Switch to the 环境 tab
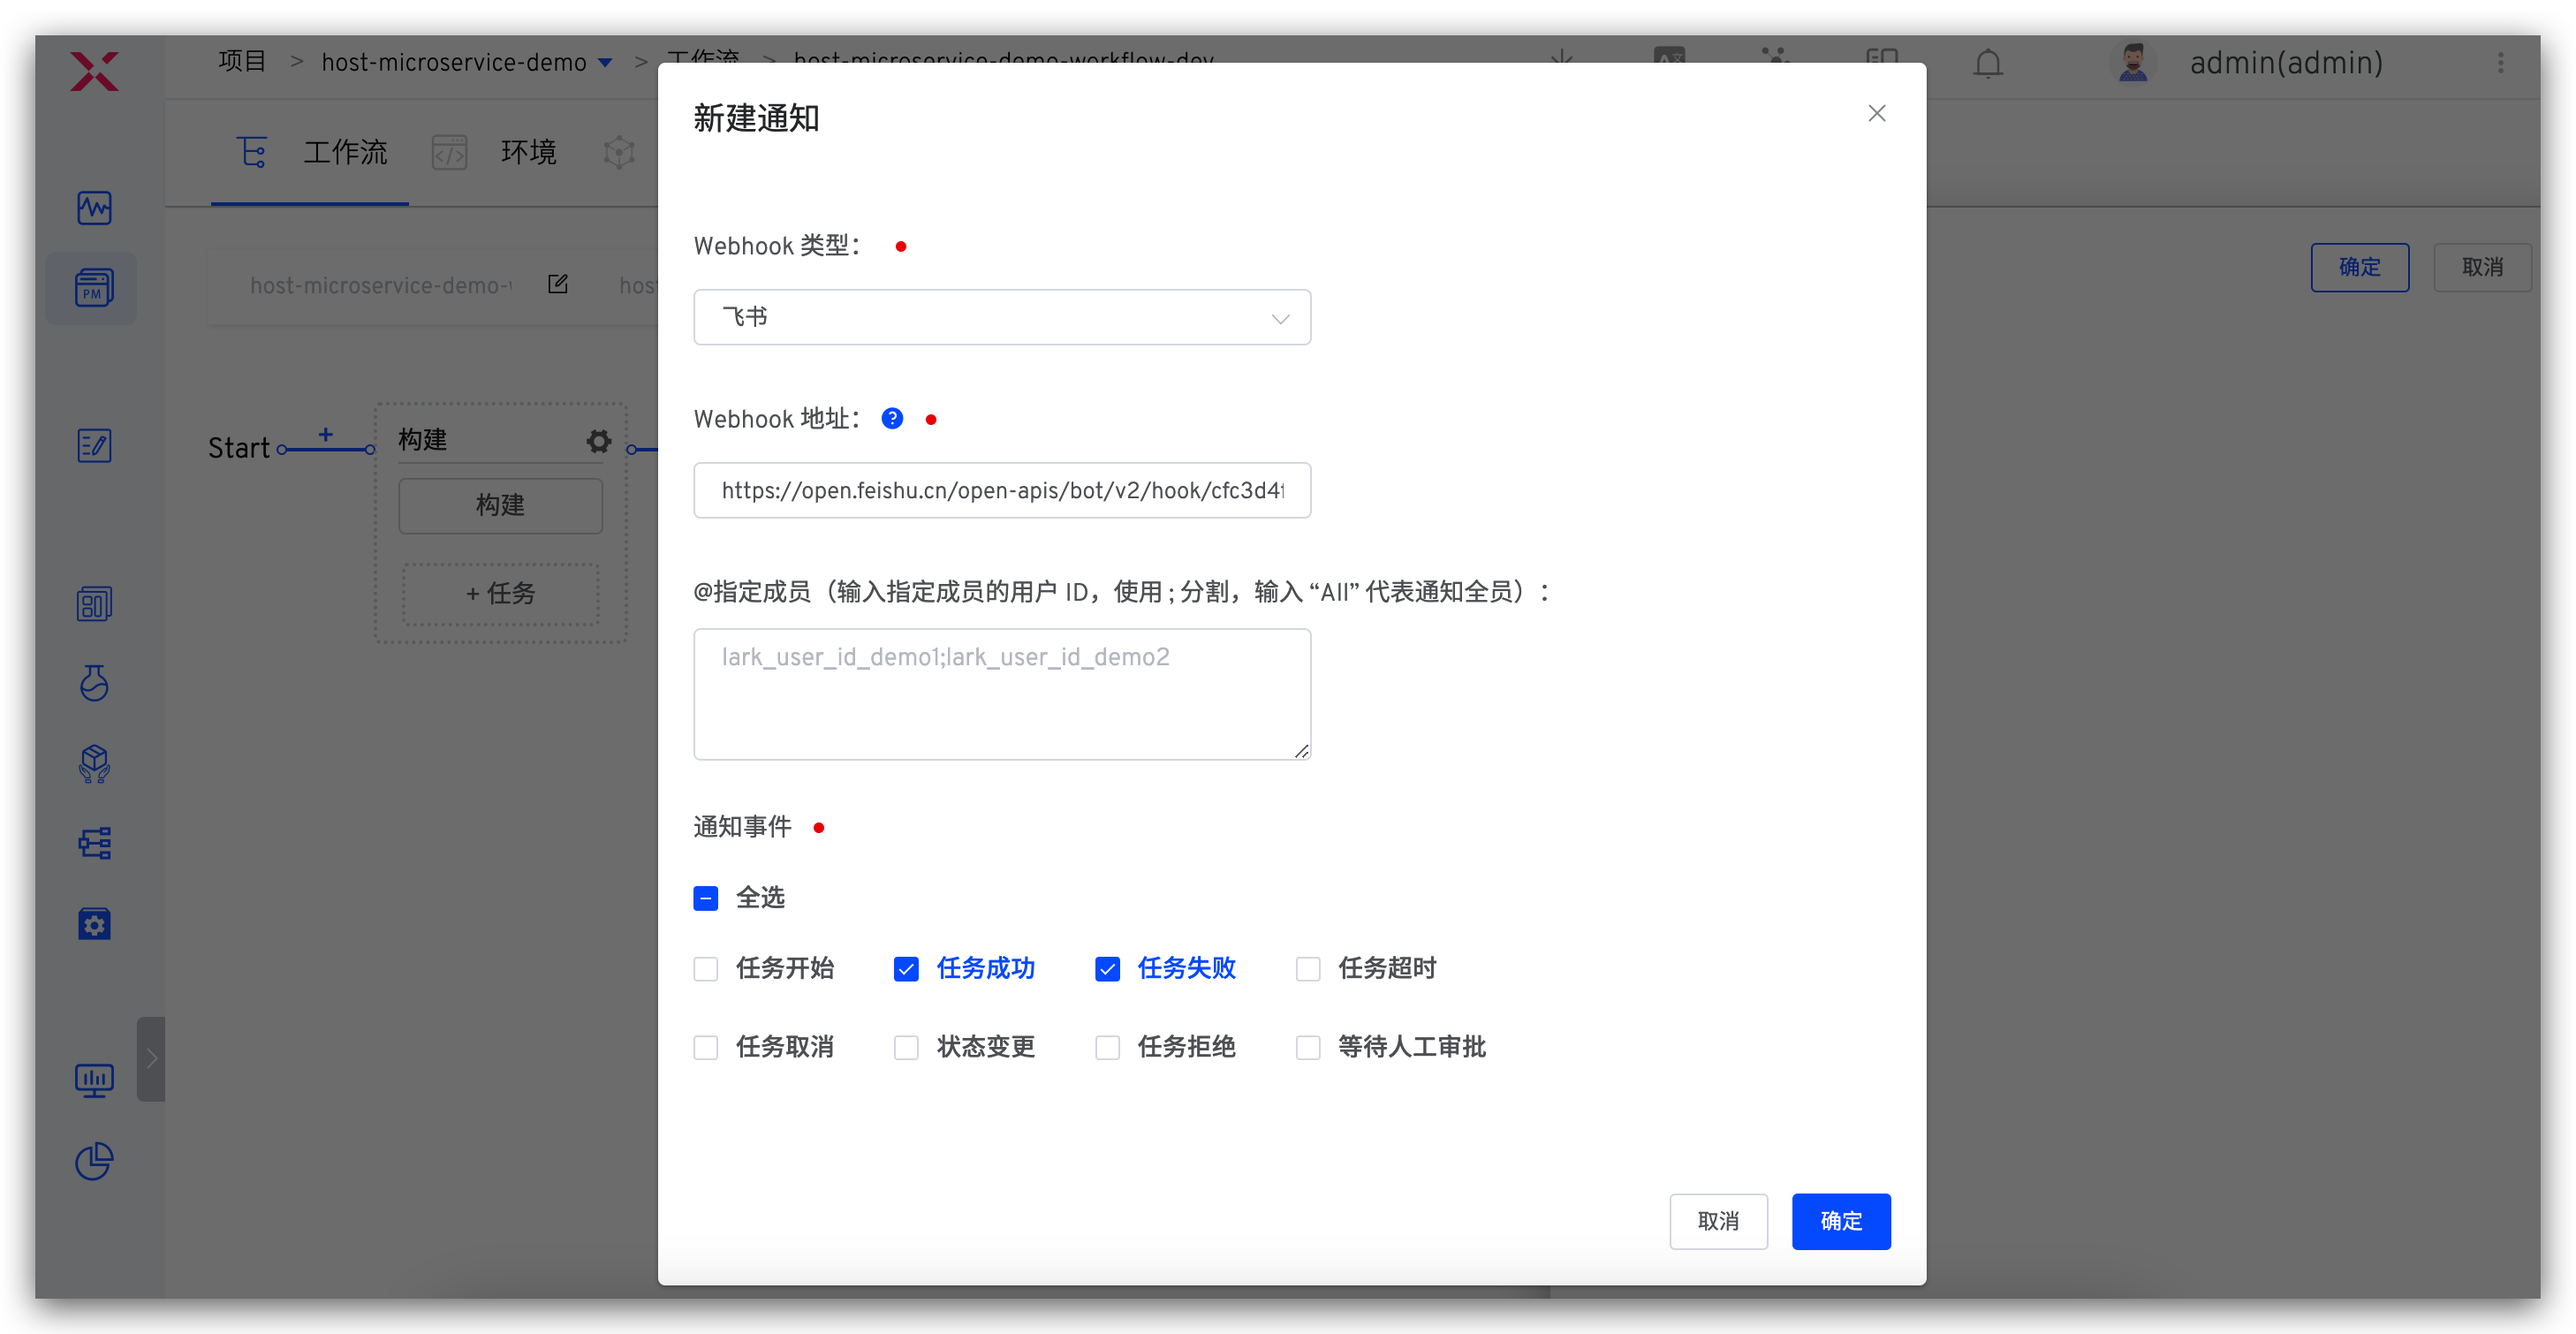Image resolution: width=2576 pixels, height=1334 pixels. (x=527, y=152)
